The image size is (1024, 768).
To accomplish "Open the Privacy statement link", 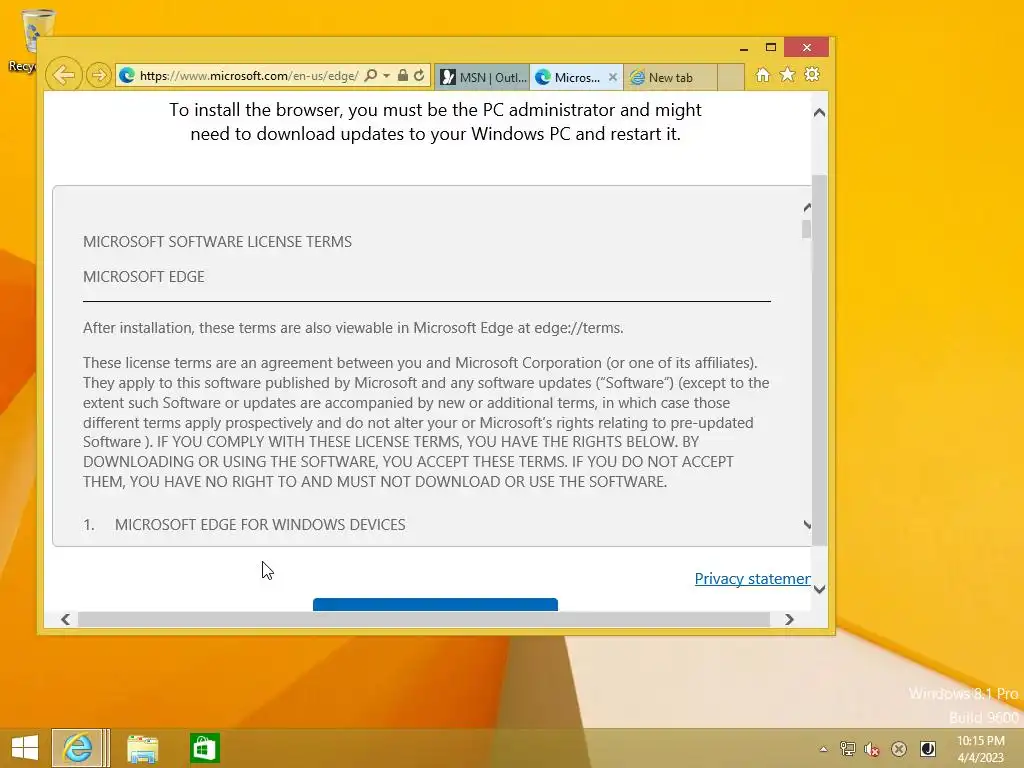I will [x=752, y=579].
